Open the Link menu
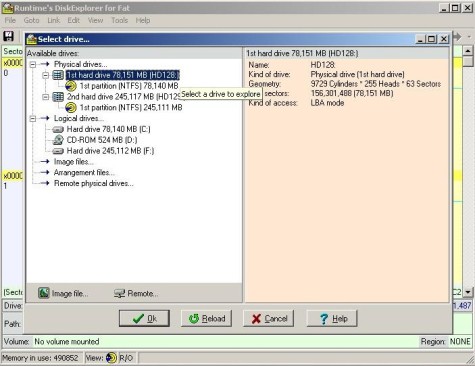Screen dimensions: 475x366 [x=54, y=20]
